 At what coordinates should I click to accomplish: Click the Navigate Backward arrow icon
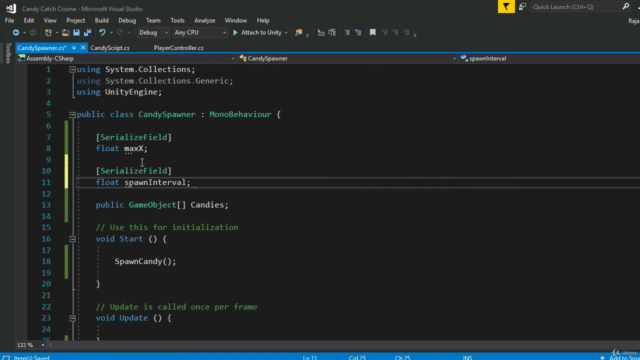16,33
